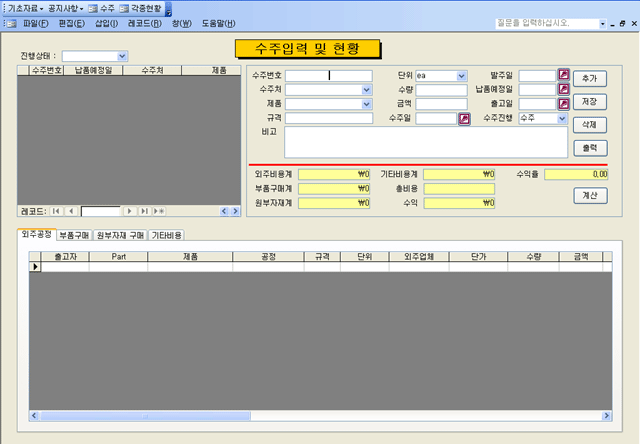Expand the help question box dropdown arrow

point(602,24)
